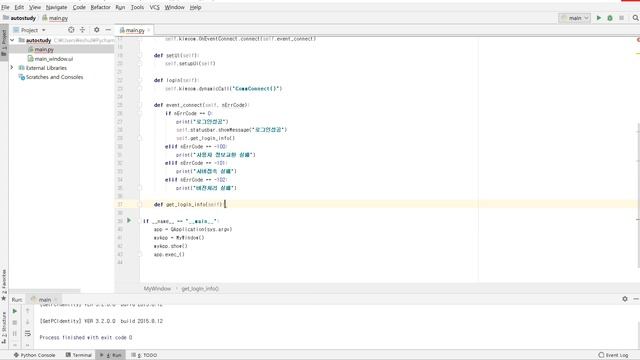Rerun main using Run panel play icon
Viewport: 640px width, 360px height.
[x=15, y=311]
